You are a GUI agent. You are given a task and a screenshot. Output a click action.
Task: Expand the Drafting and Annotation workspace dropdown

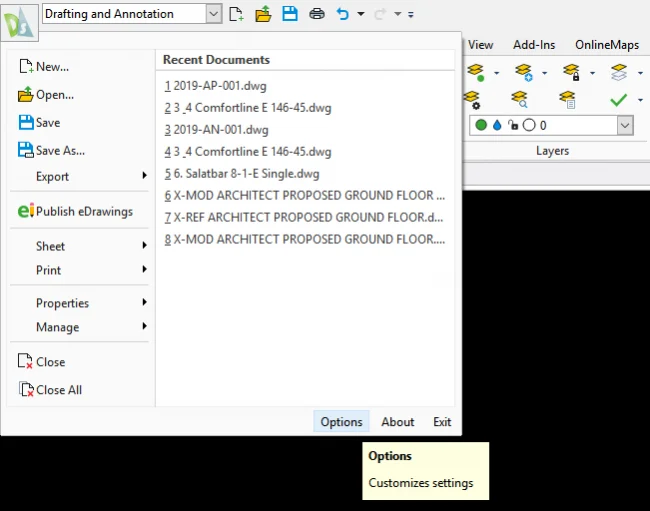click(214, 14)
